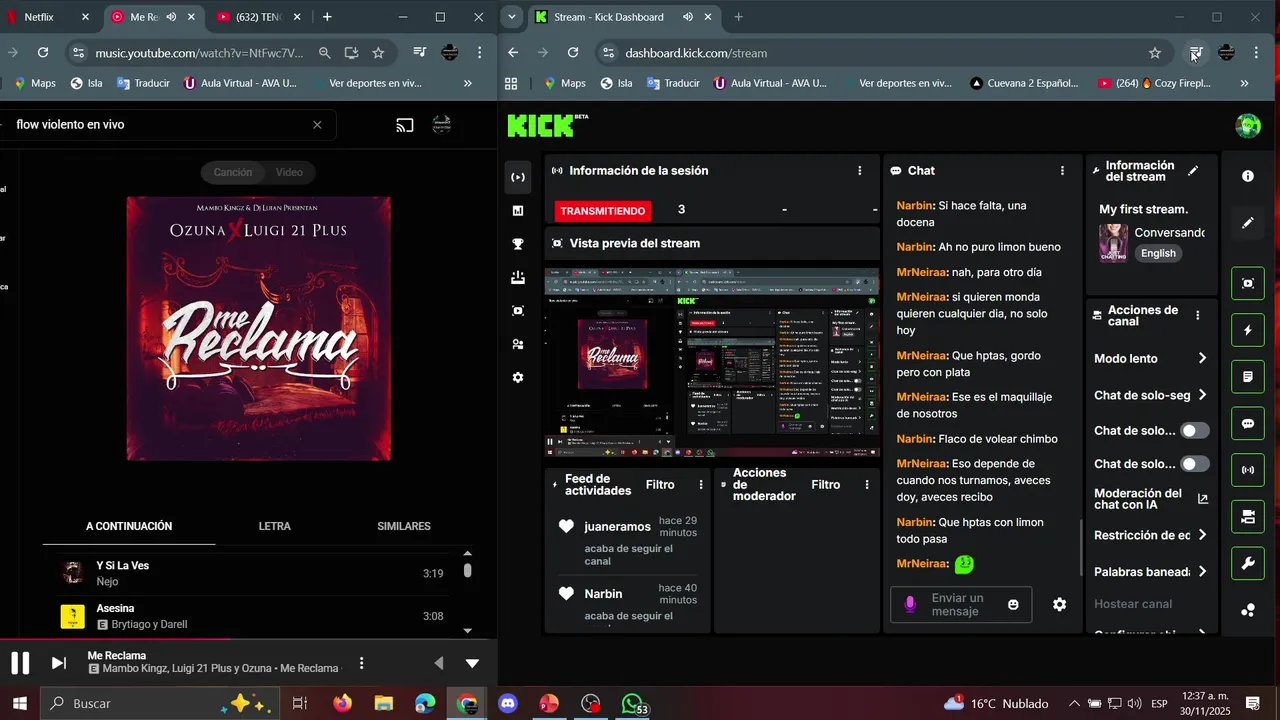
Task: Open Kick sidebar analytics chart icon
Action: [517, 211]
